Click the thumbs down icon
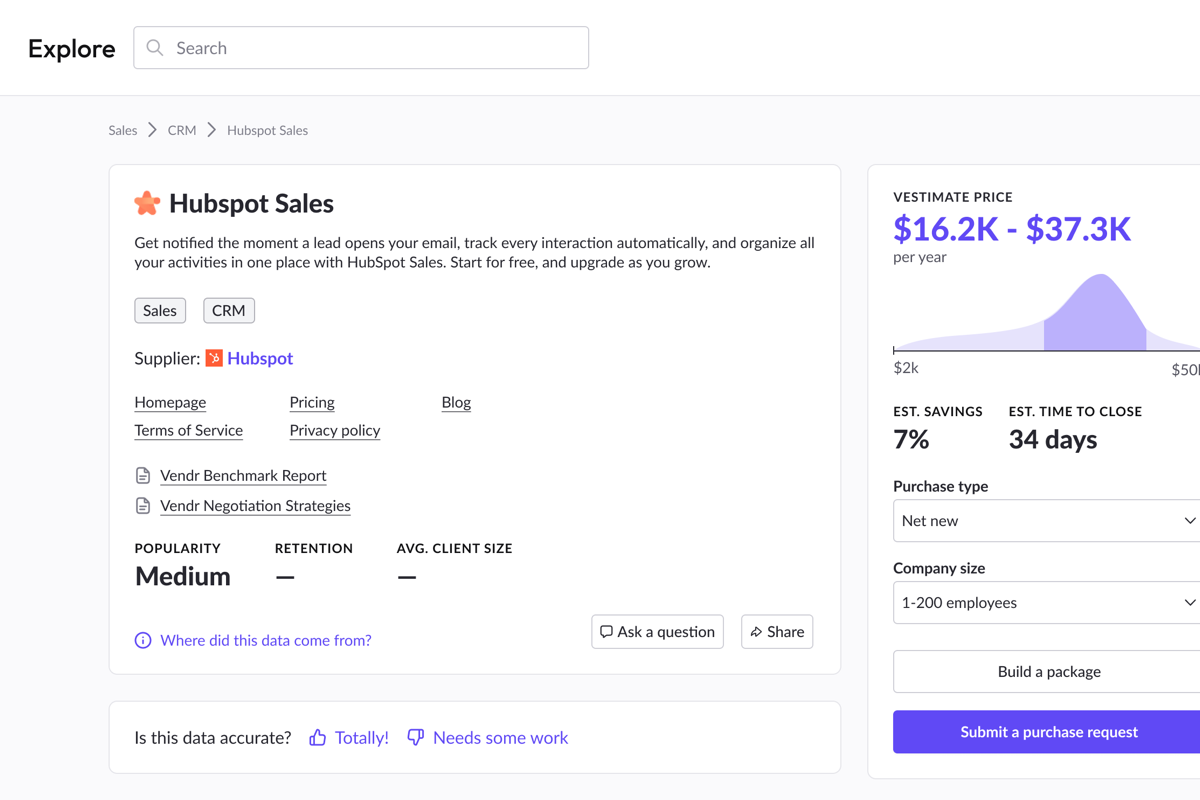1200x800 pixels. click(x=416, y=738)
